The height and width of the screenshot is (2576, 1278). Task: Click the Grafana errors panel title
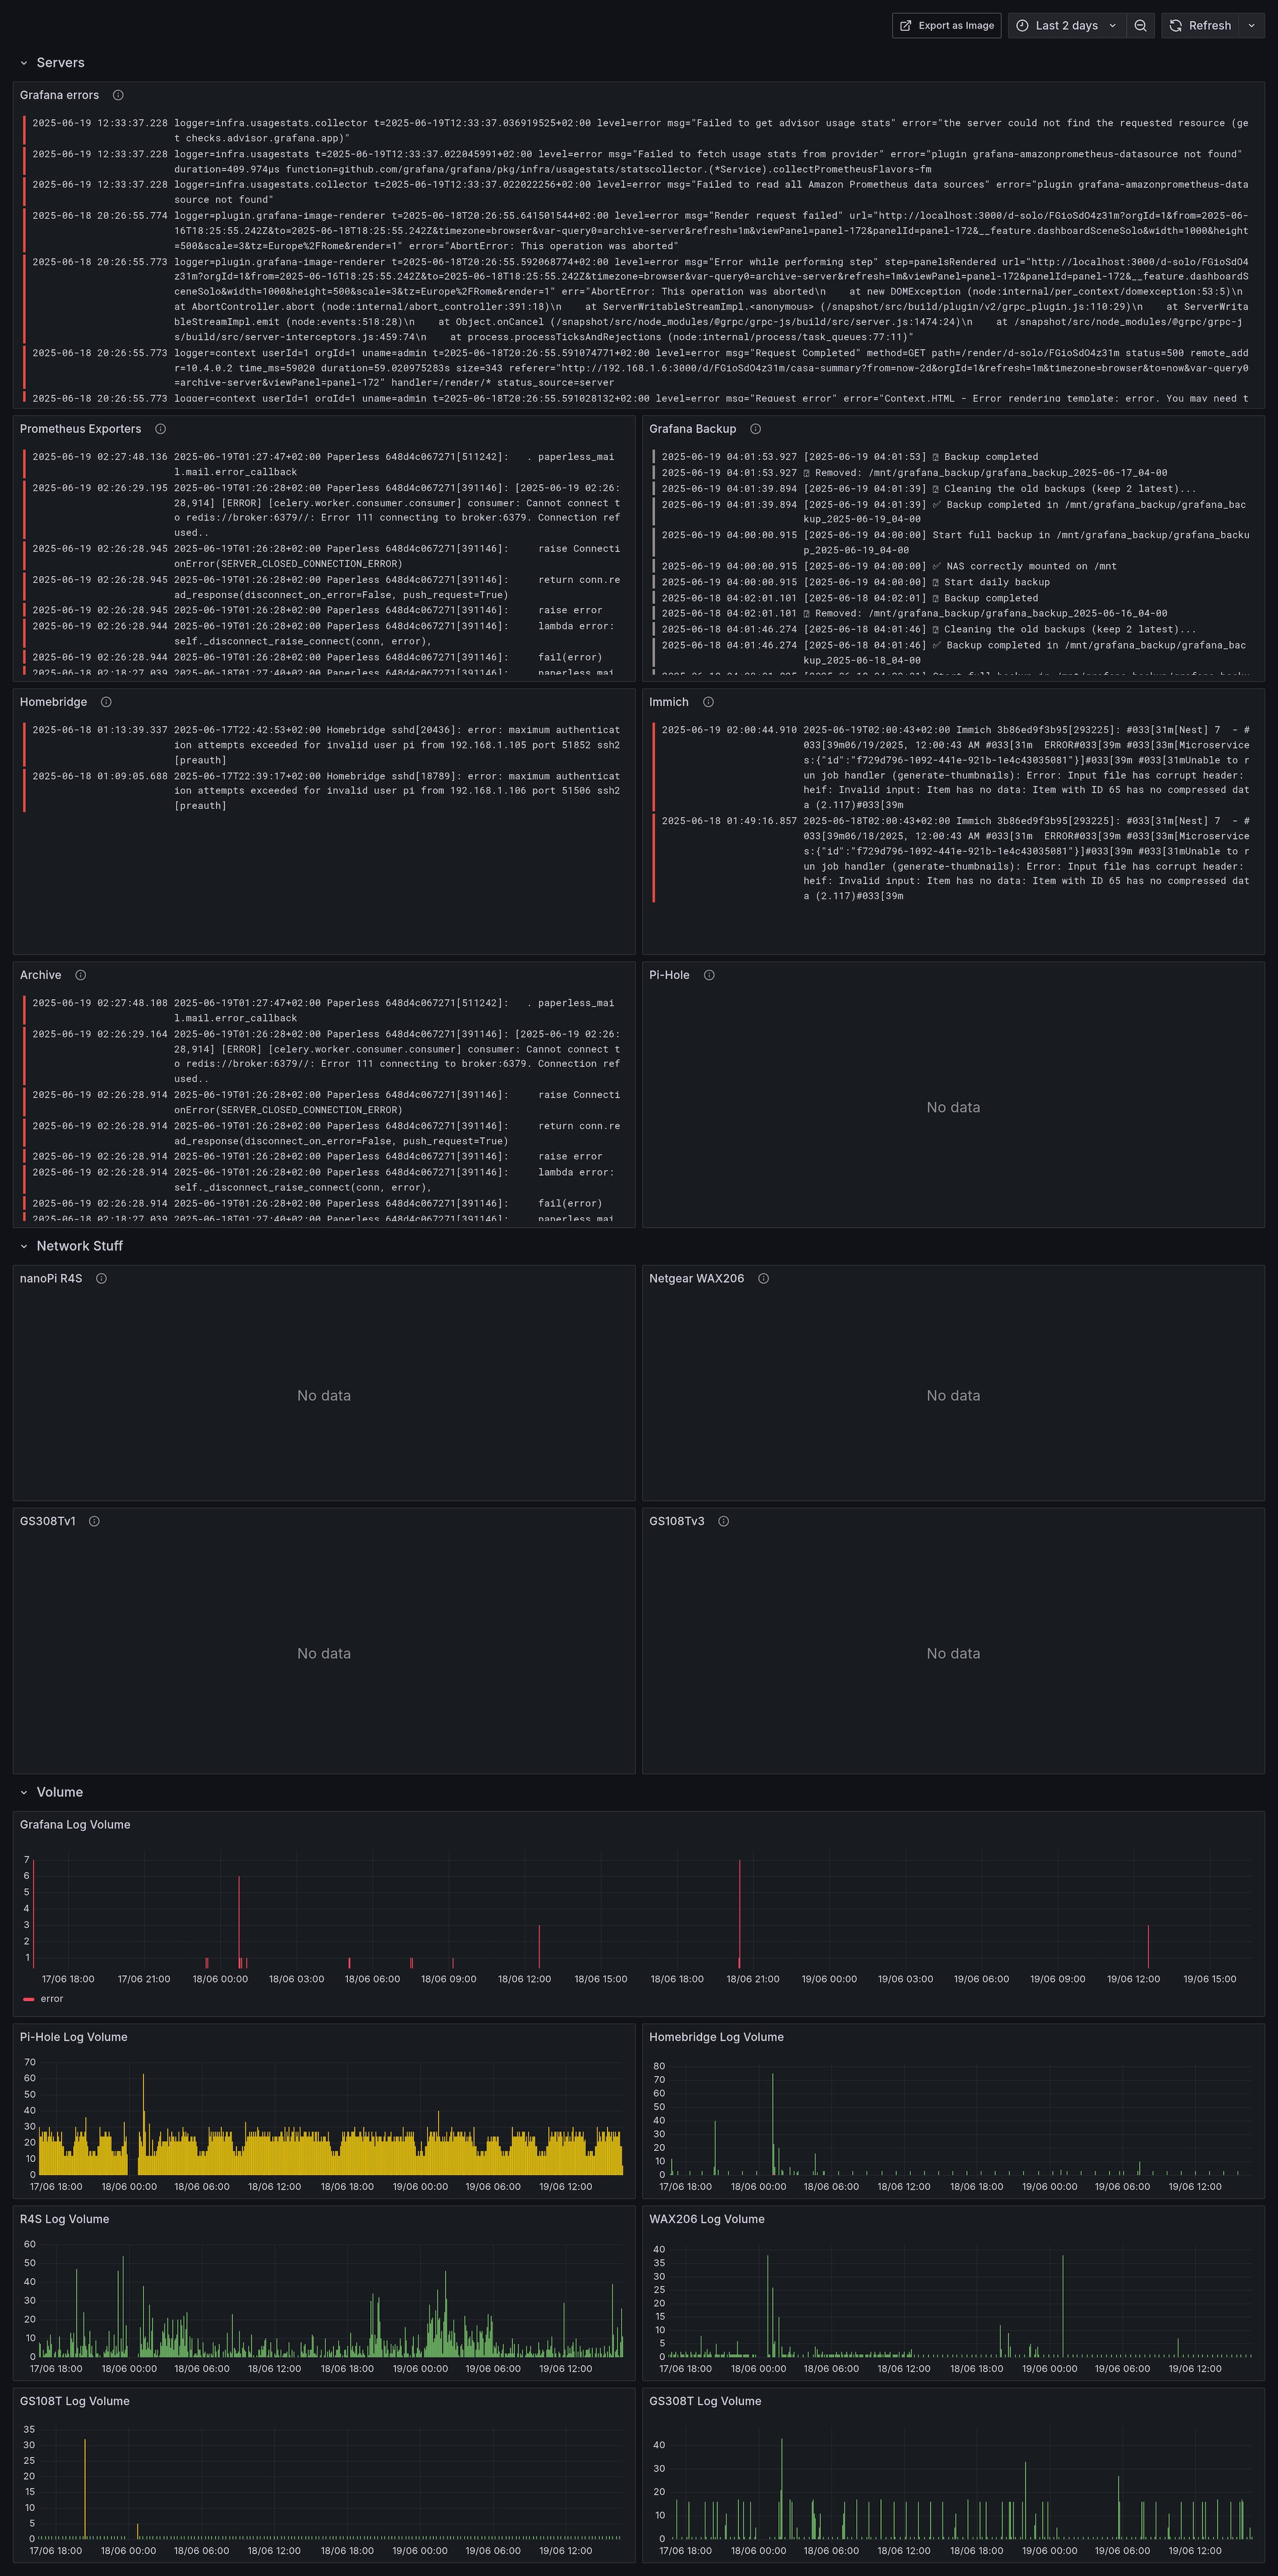click(59, 95)
